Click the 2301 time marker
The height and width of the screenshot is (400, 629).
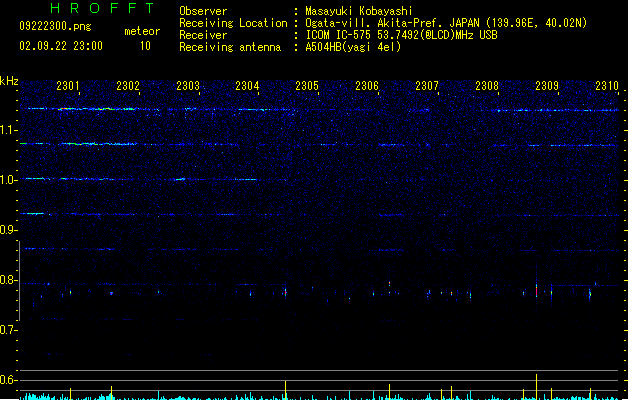point(67,86)
